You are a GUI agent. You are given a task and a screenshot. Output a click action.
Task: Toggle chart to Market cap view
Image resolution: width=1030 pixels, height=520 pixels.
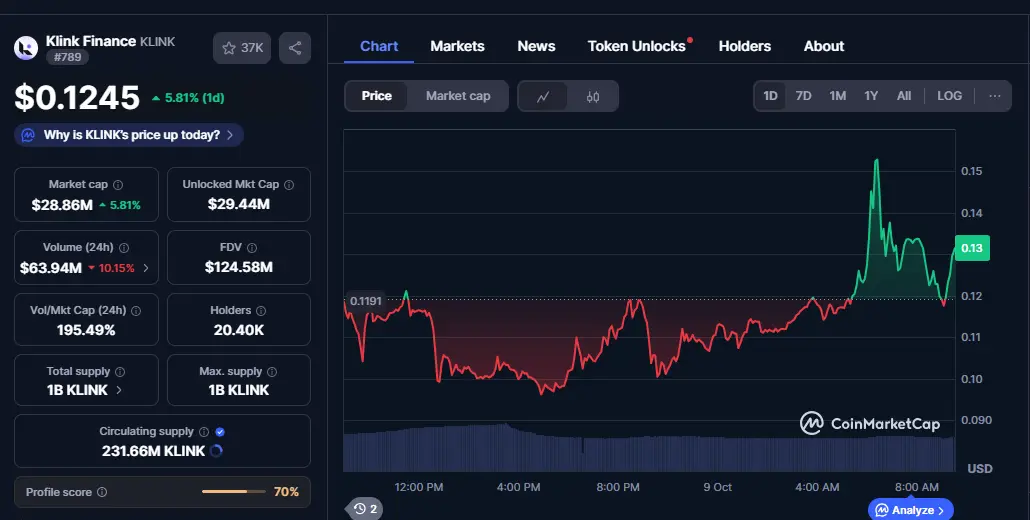458,96
